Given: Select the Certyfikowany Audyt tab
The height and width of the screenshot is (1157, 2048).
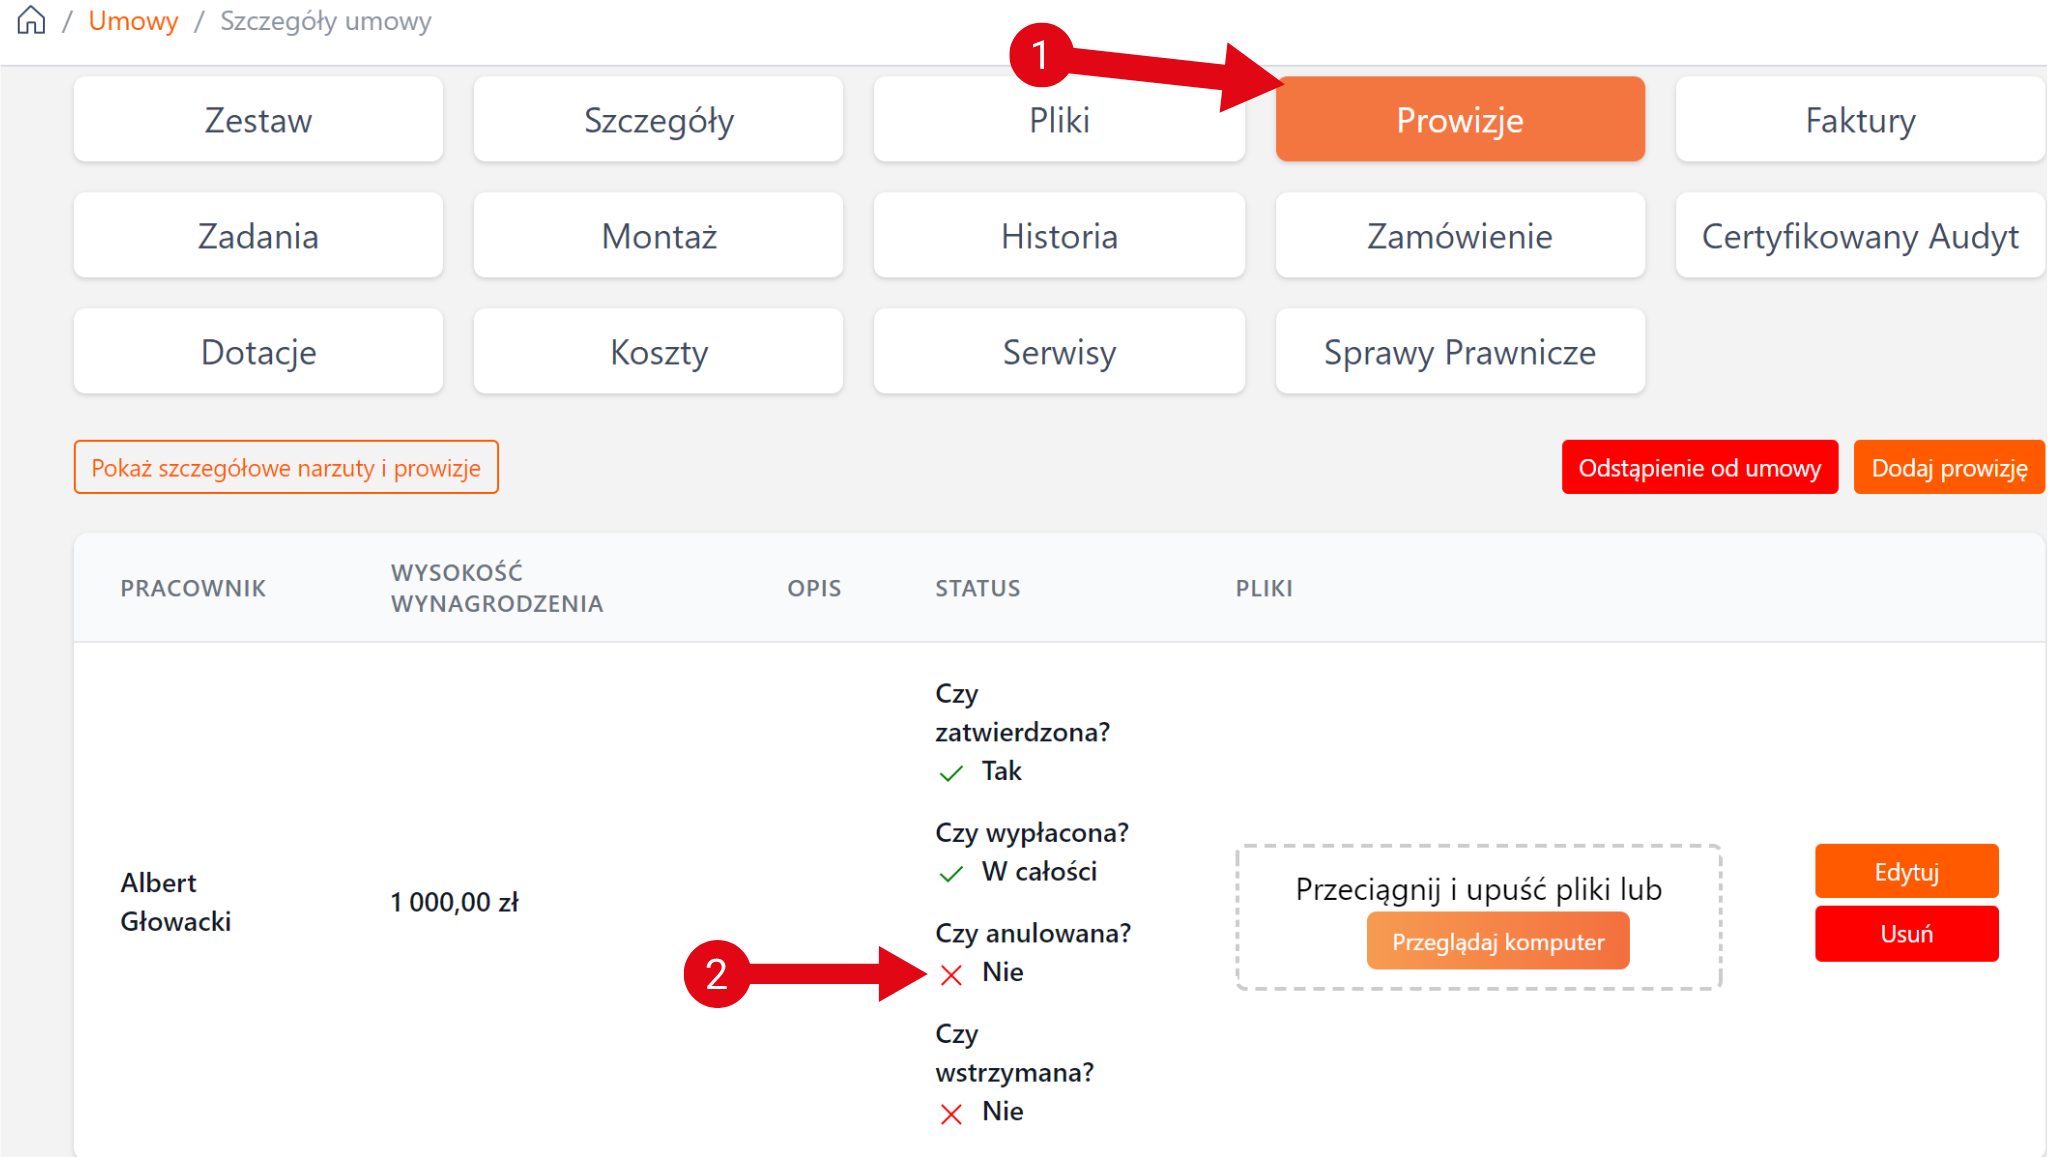Looking at the screenshot, I should (x=1860, y=236).
